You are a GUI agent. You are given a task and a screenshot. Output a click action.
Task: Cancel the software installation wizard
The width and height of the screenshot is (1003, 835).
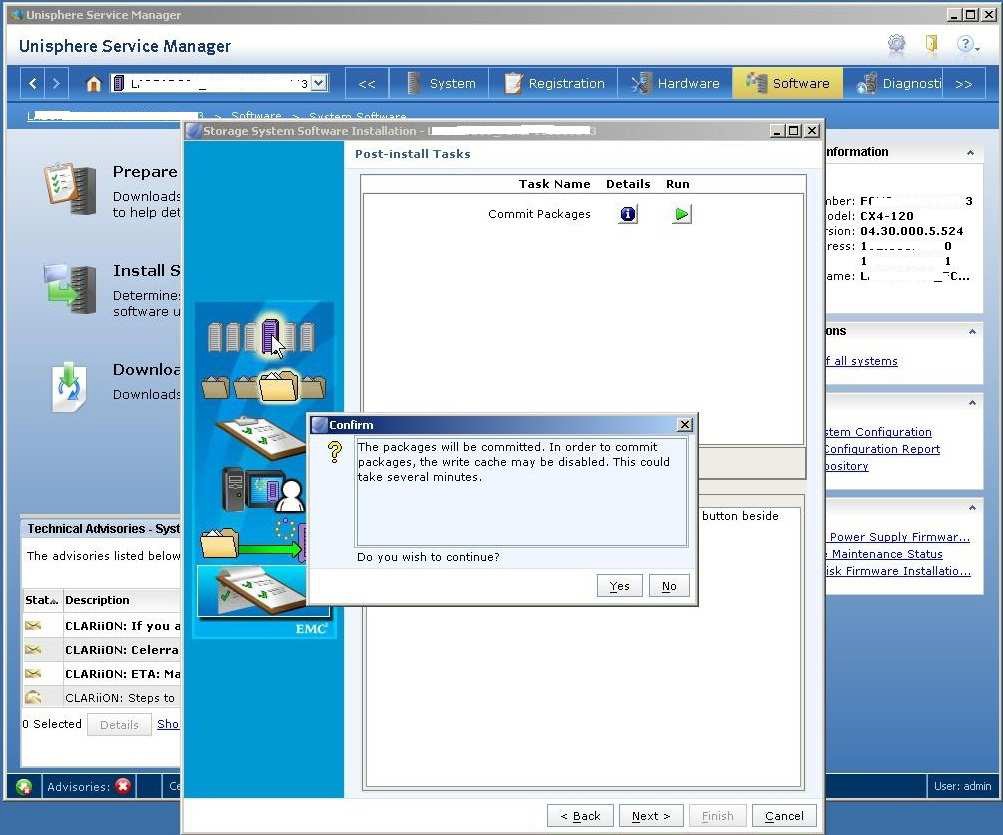pos(784,816)
